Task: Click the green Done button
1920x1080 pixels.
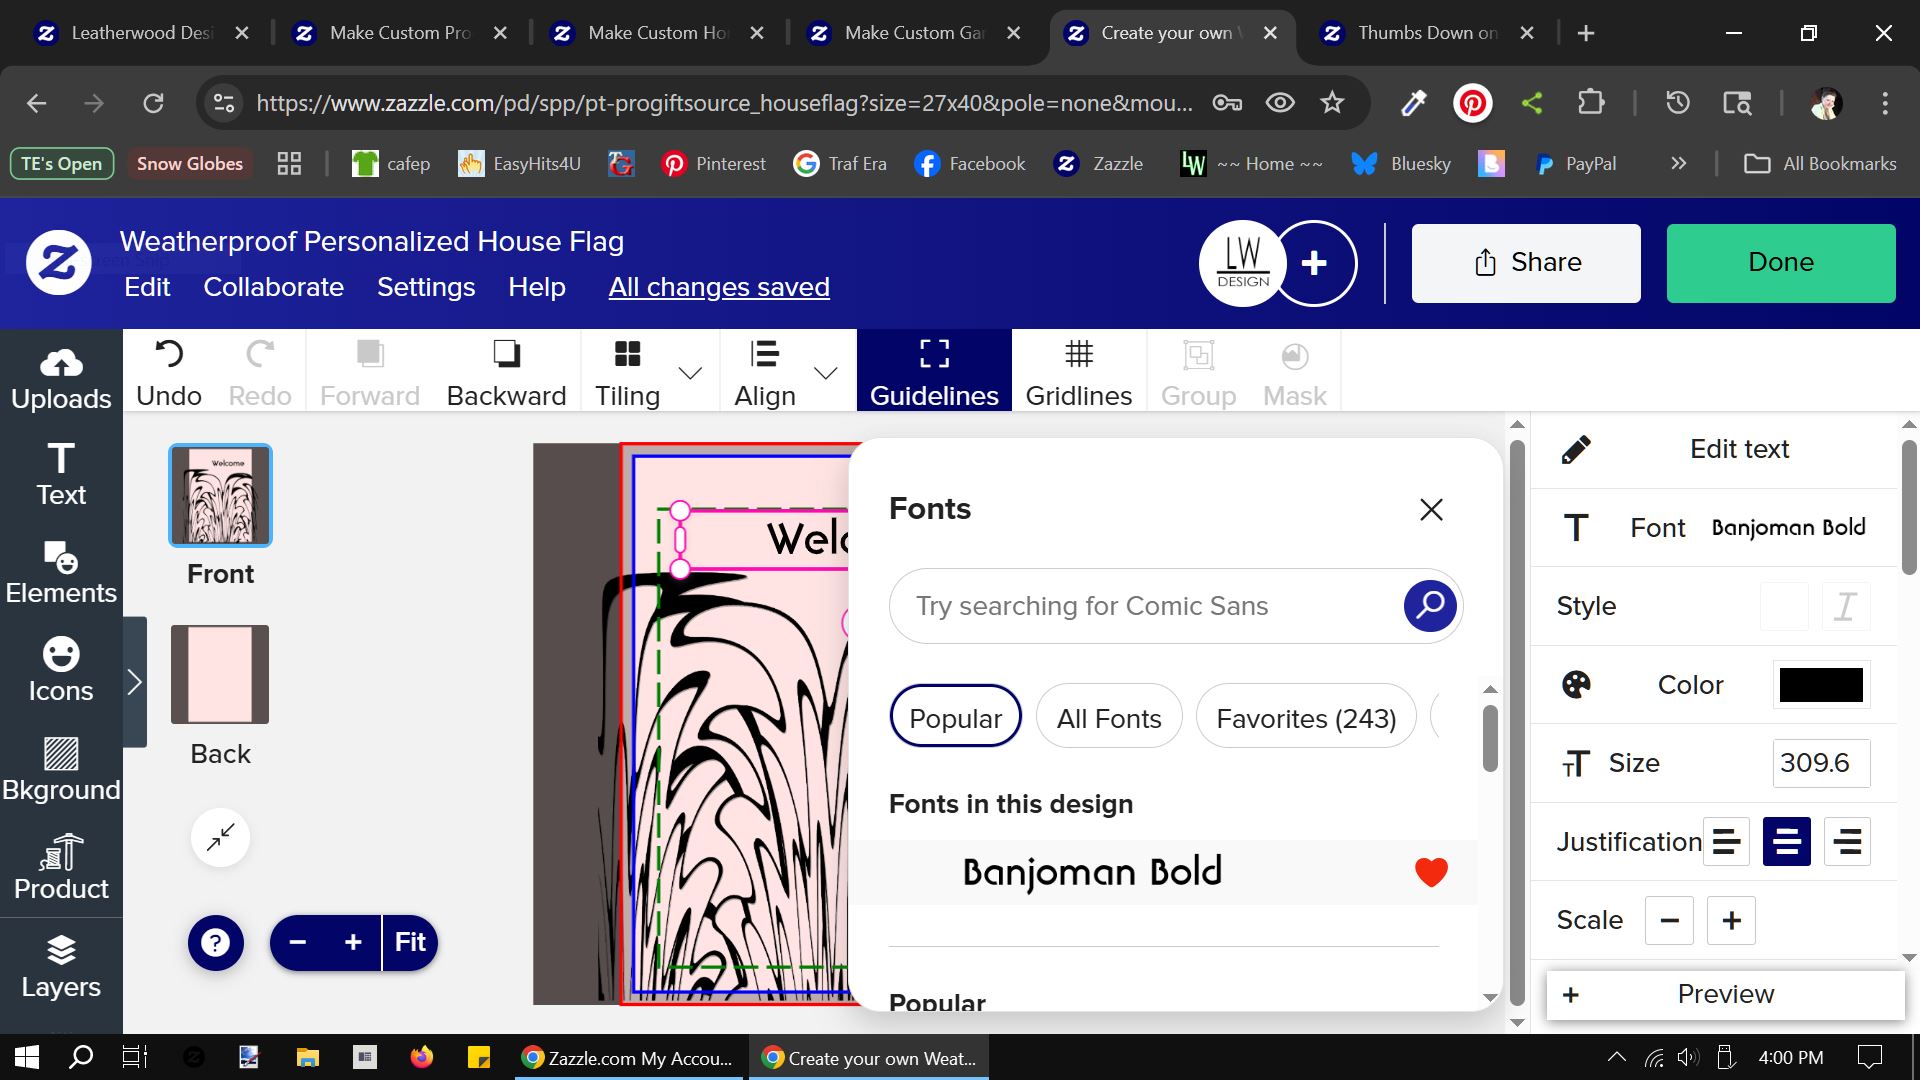Action: tap(1781, 263)
